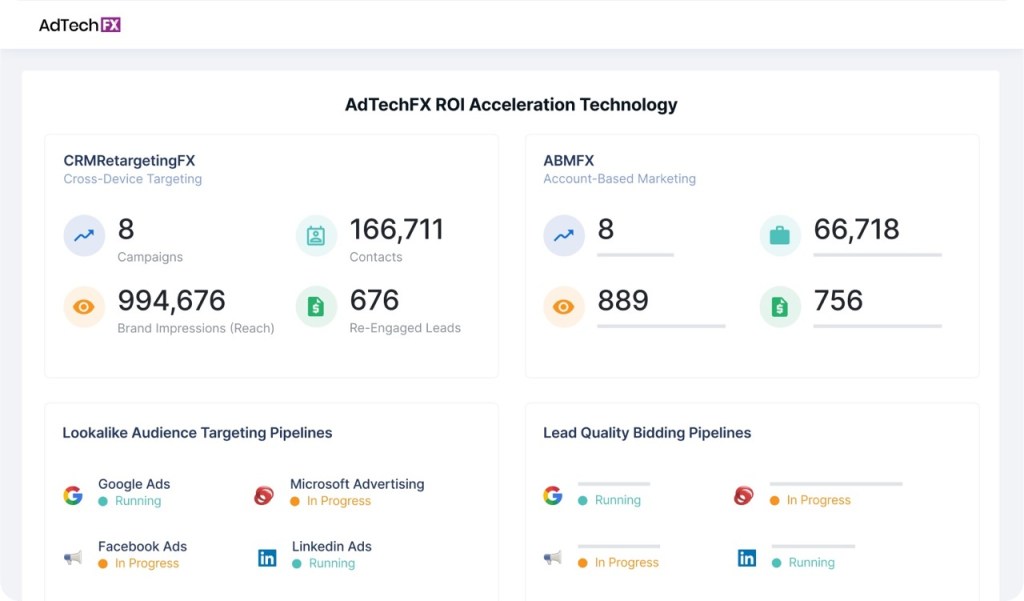The width and height of the screenshot is (1024, 601).
Task: Click the briefcase icon in ABMFX card
Action: 780,236
